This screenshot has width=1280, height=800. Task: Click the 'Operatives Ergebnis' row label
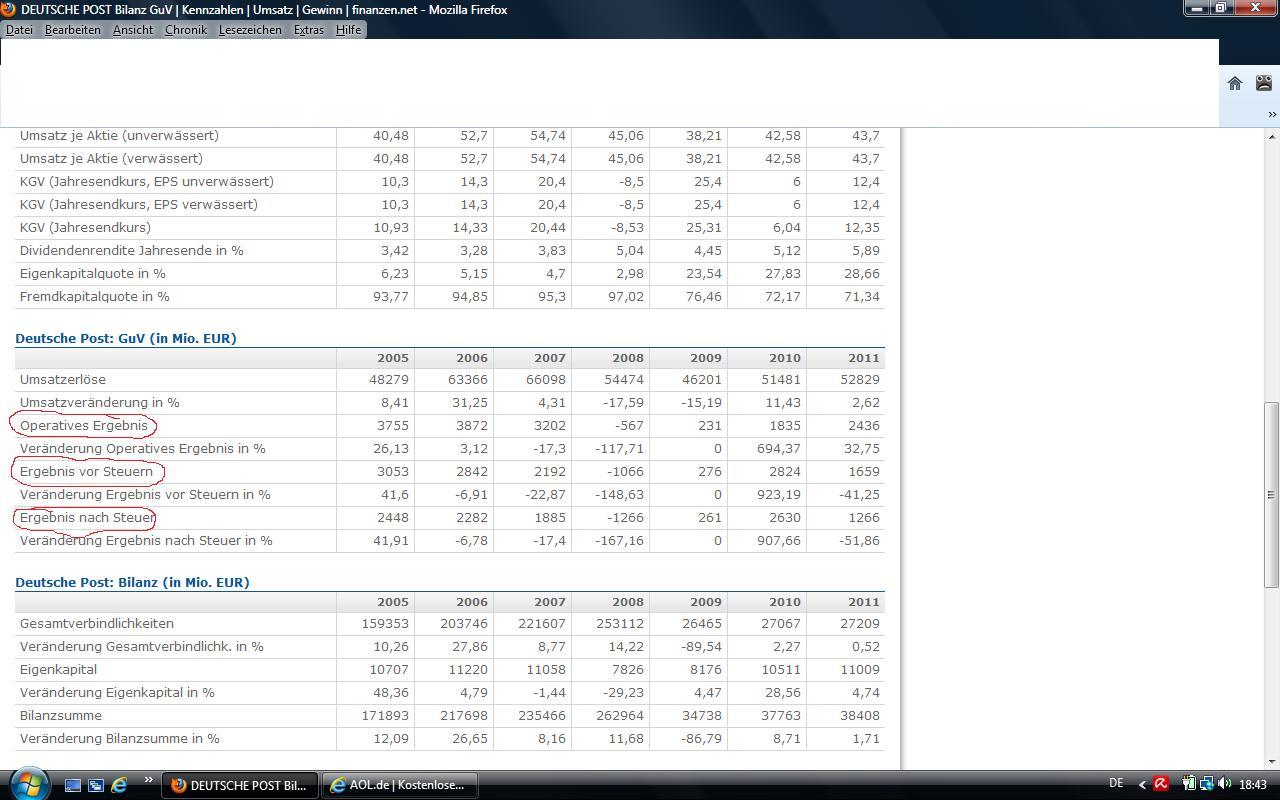(x=84, y=425)
